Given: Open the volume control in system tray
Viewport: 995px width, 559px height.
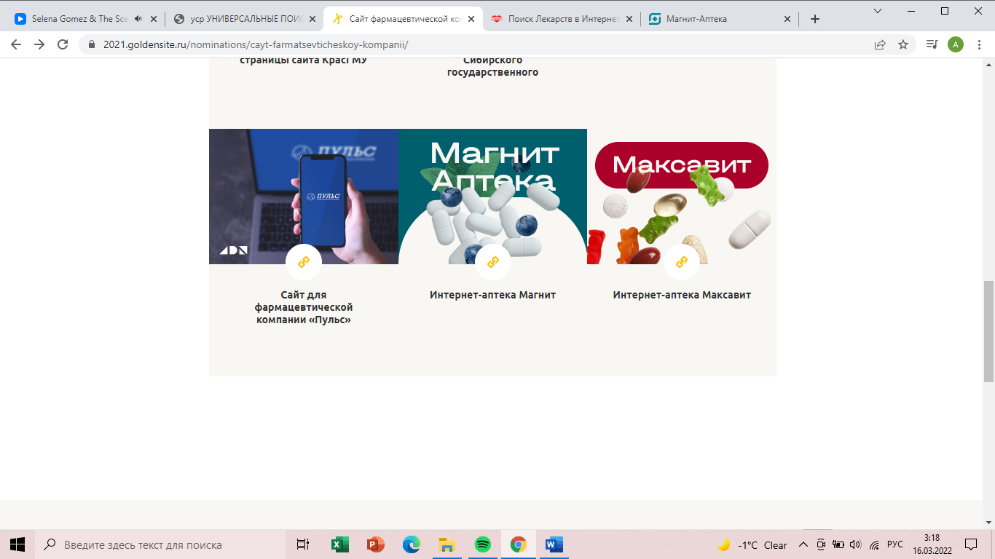Looking at the screenshot, I should (855, 544).
